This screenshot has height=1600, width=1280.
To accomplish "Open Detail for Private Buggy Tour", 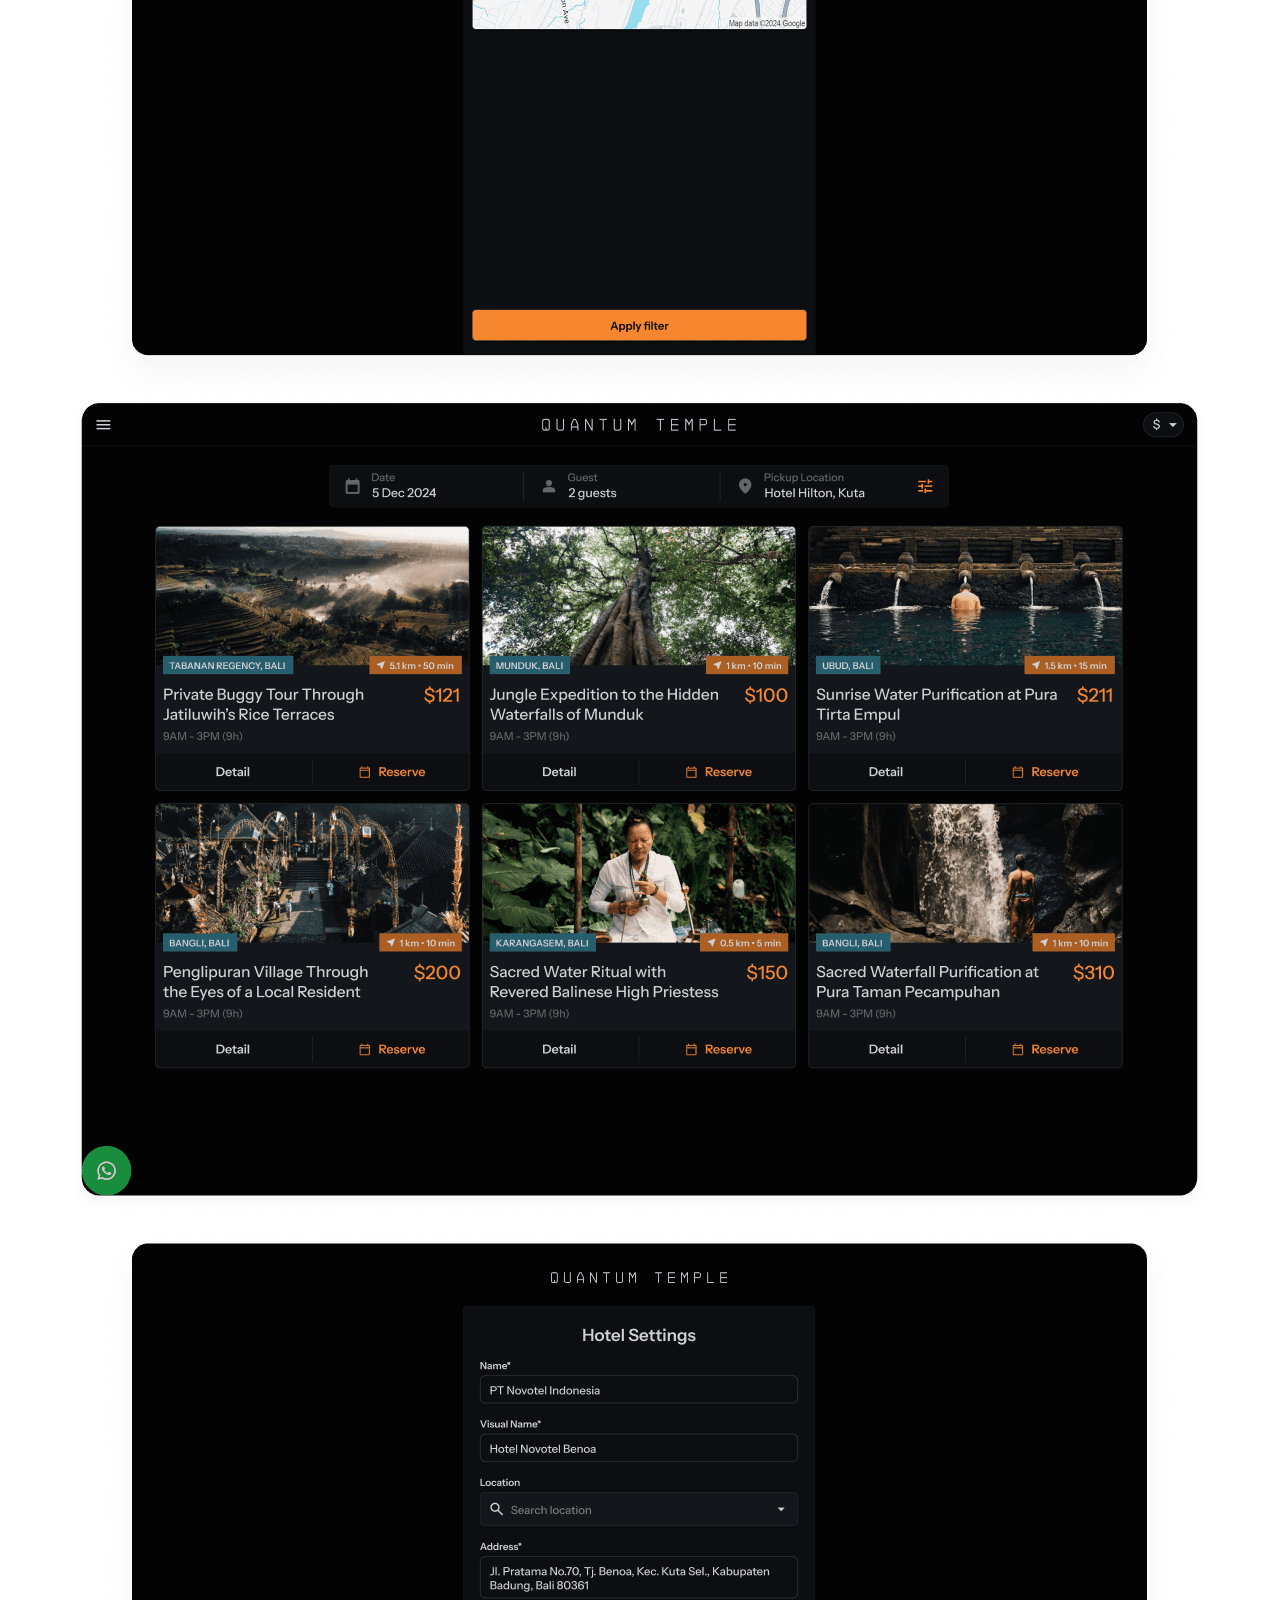I will [233, 772].
